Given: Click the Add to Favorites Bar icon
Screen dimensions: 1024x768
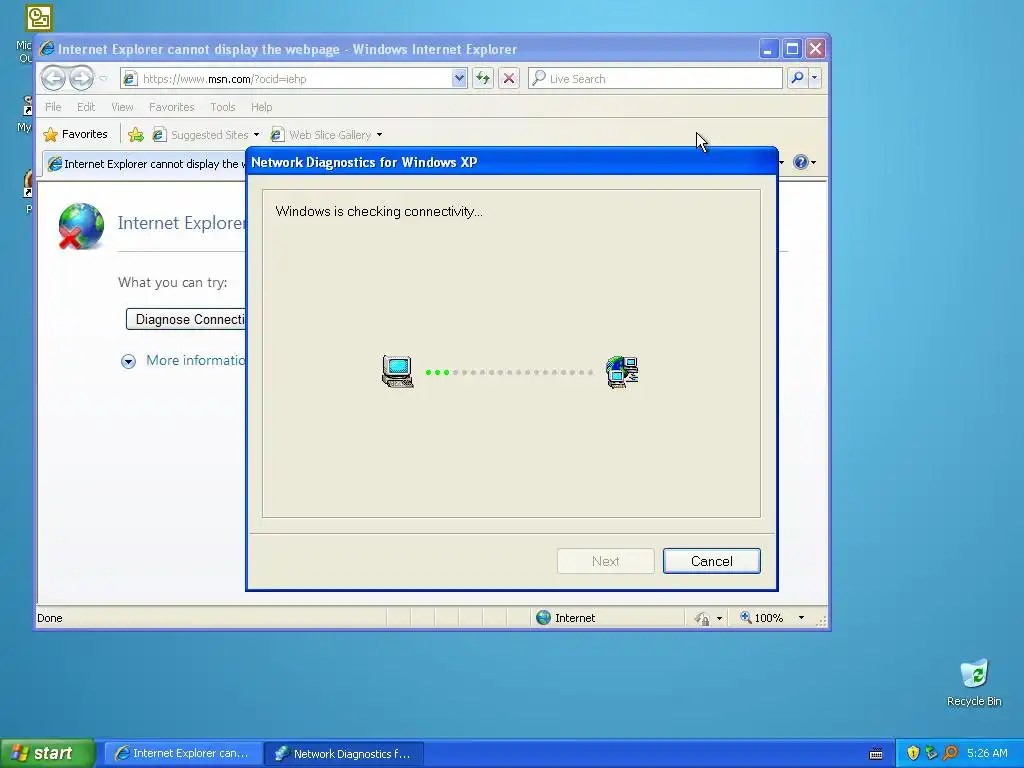Looking at the screenshot, I should point(136,135).
